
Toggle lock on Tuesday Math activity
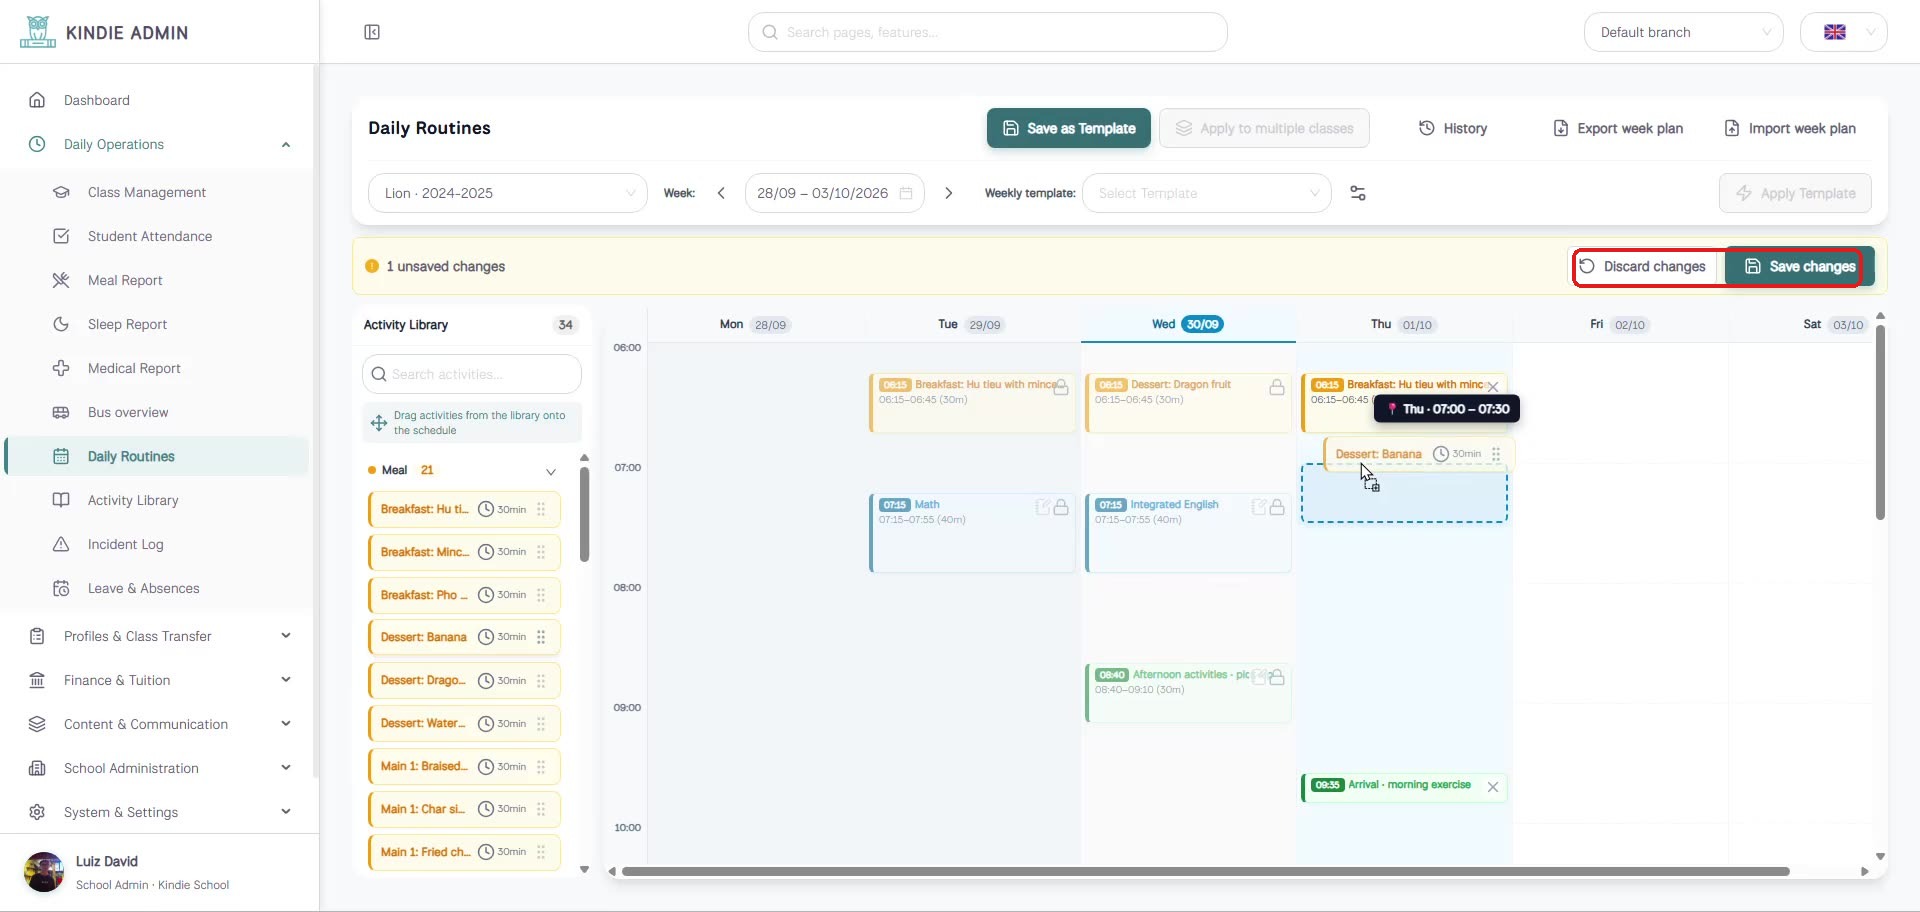click(1061, 507)
